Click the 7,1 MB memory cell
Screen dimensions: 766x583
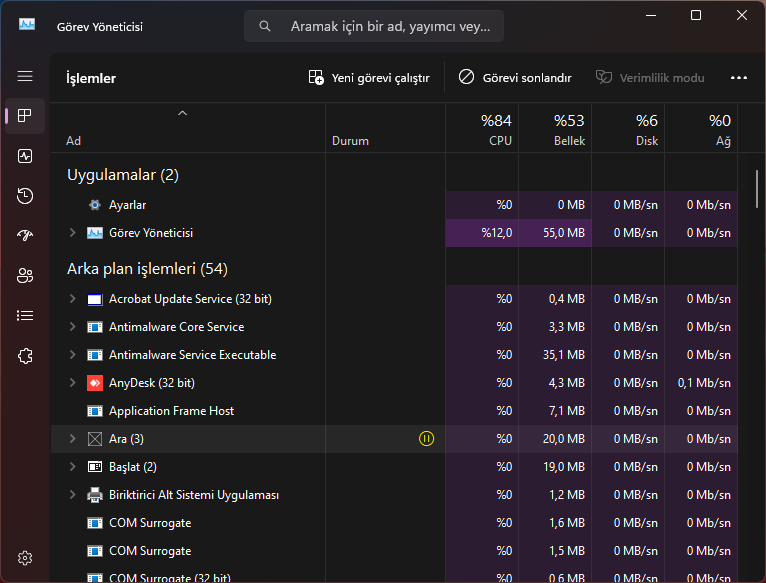pyautogui.click(x=555, y=411)
